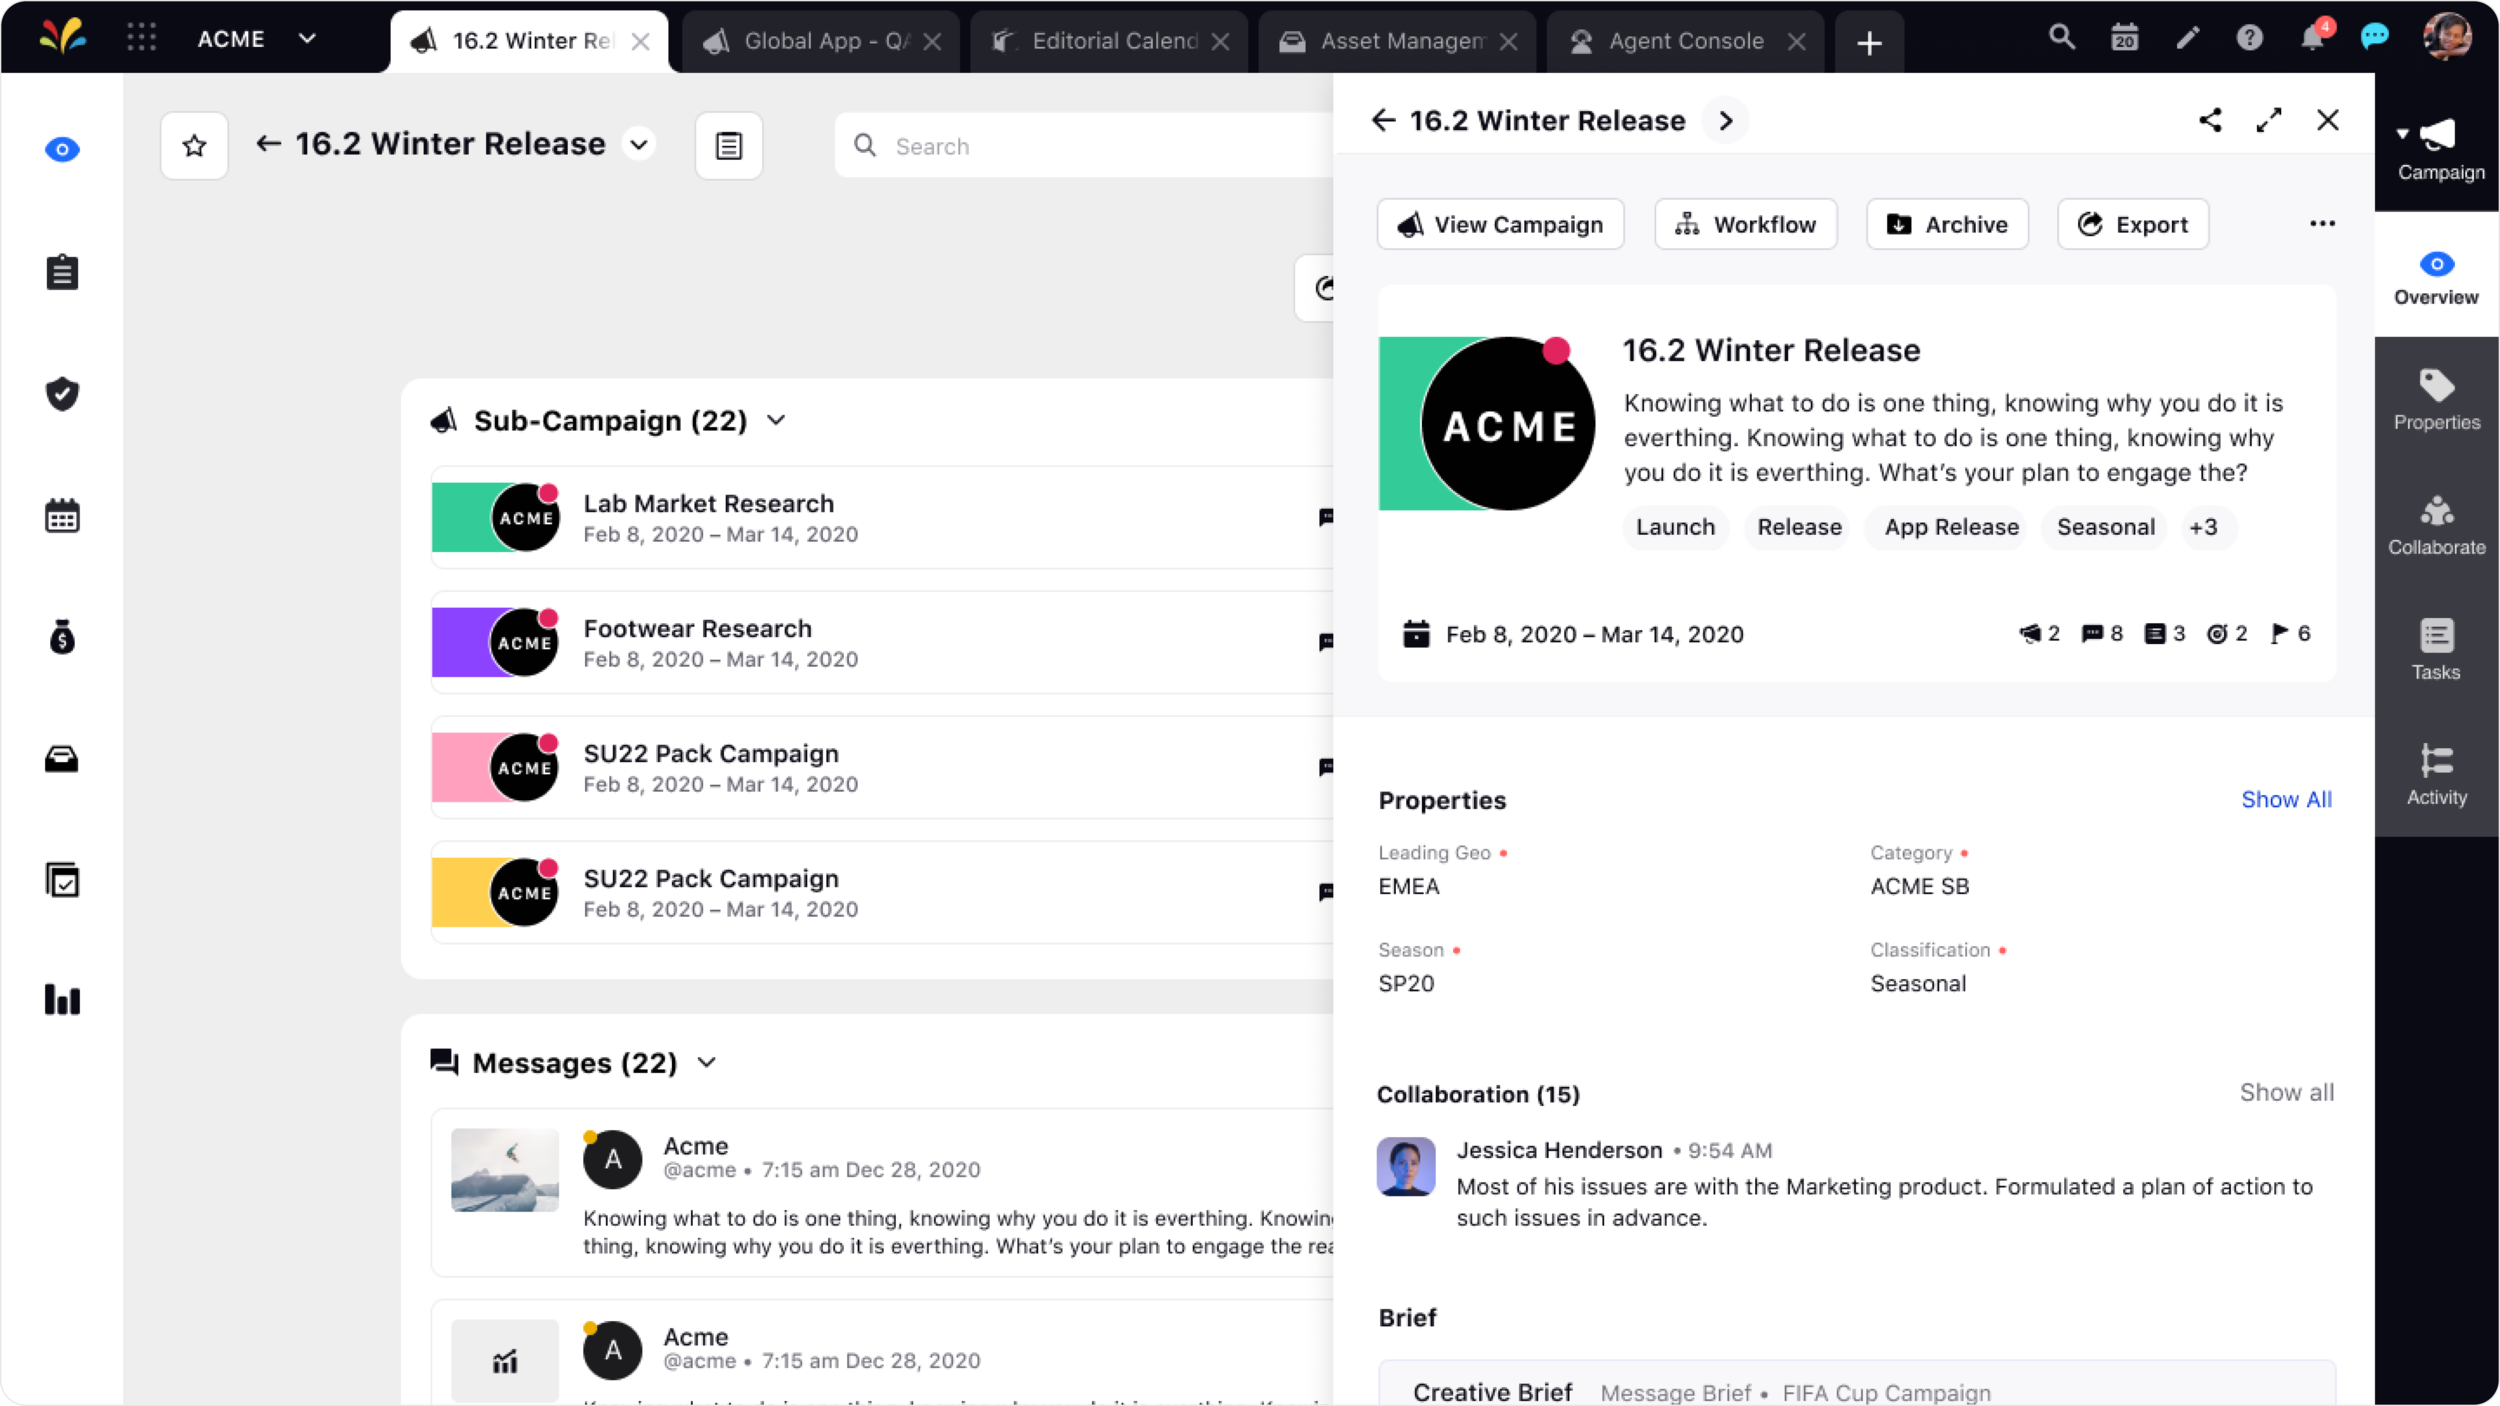Share the campaign from panel header
This screenshot has width=2500, height=1406.
2210,121
